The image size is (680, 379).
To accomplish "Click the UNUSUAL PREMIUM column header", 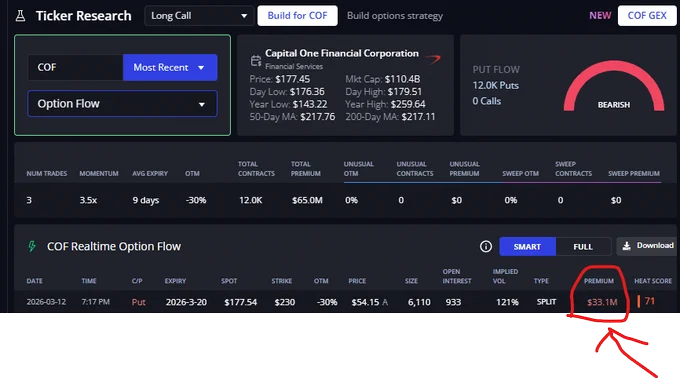I will tap(464, 169).
